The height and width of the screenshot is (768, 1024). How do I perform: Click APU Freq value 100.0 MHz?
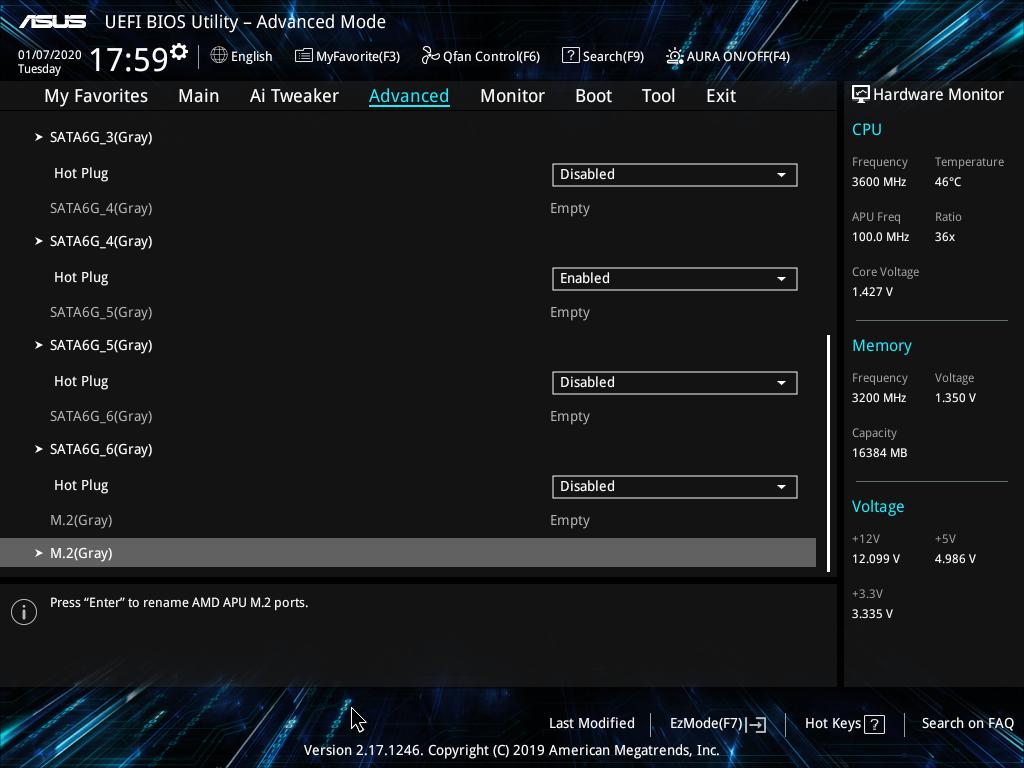(x=880, y=236)
